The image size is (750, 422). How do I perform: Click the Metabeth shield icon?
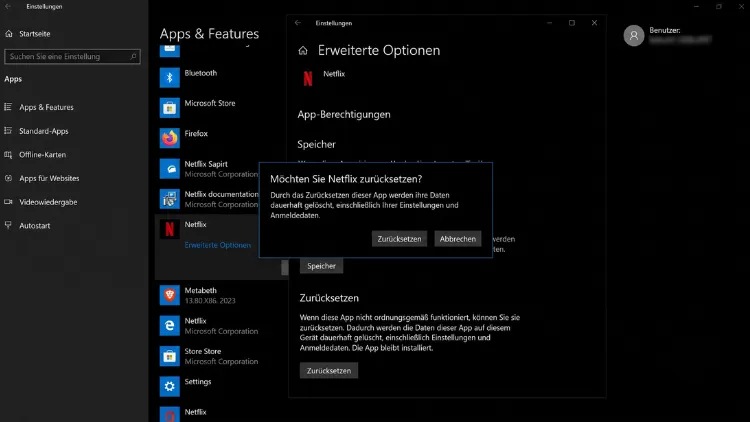169,295
